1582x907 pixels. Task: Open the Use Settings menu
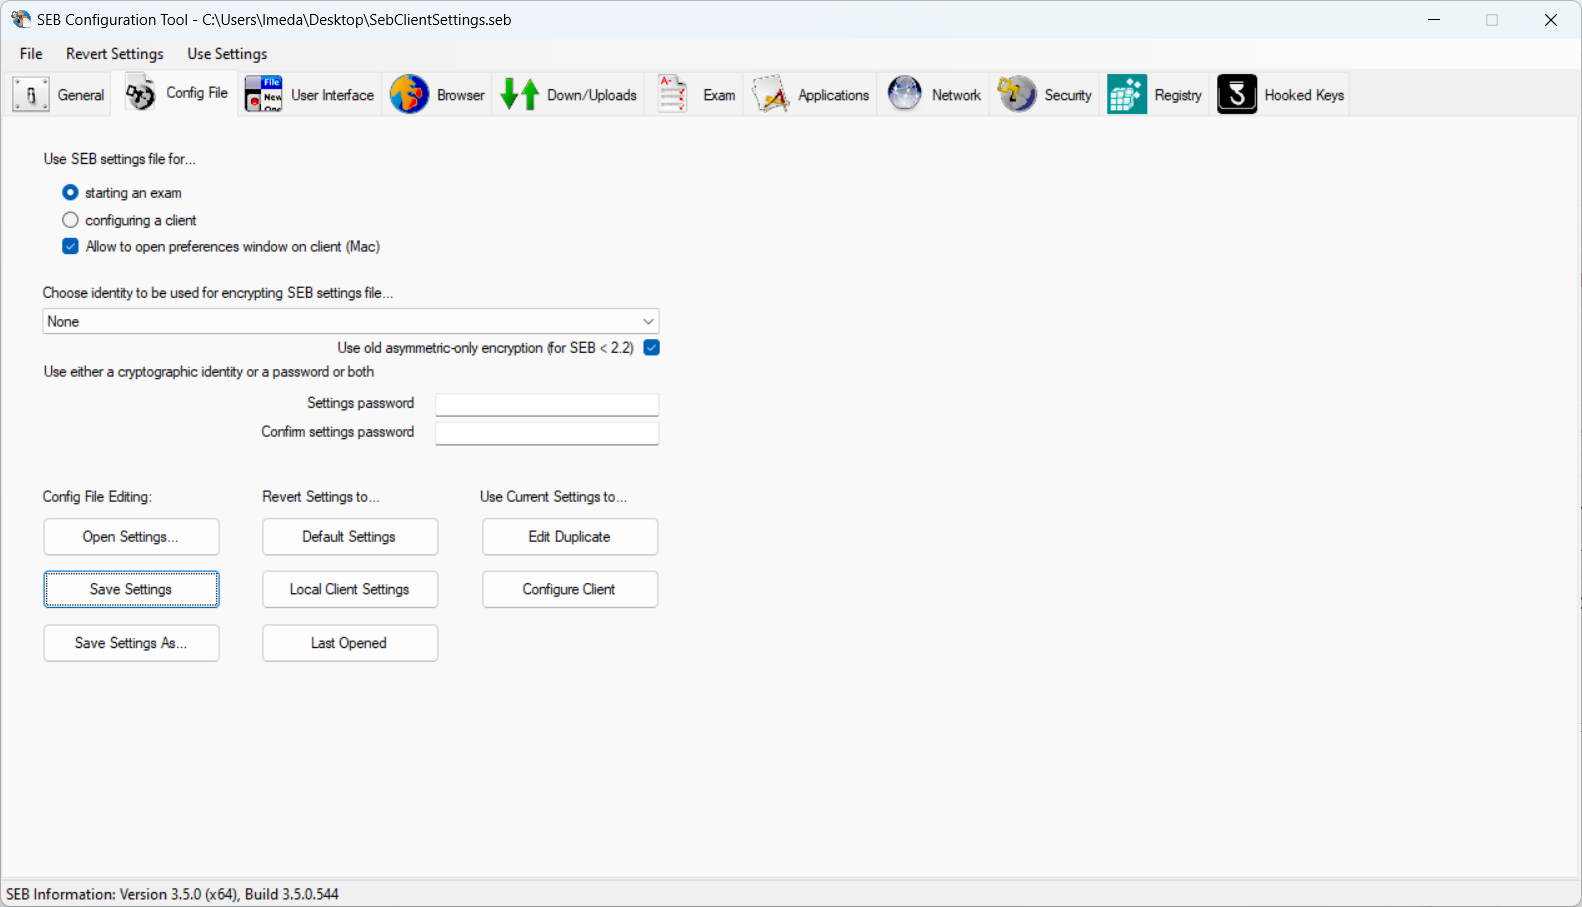(227, 54)
